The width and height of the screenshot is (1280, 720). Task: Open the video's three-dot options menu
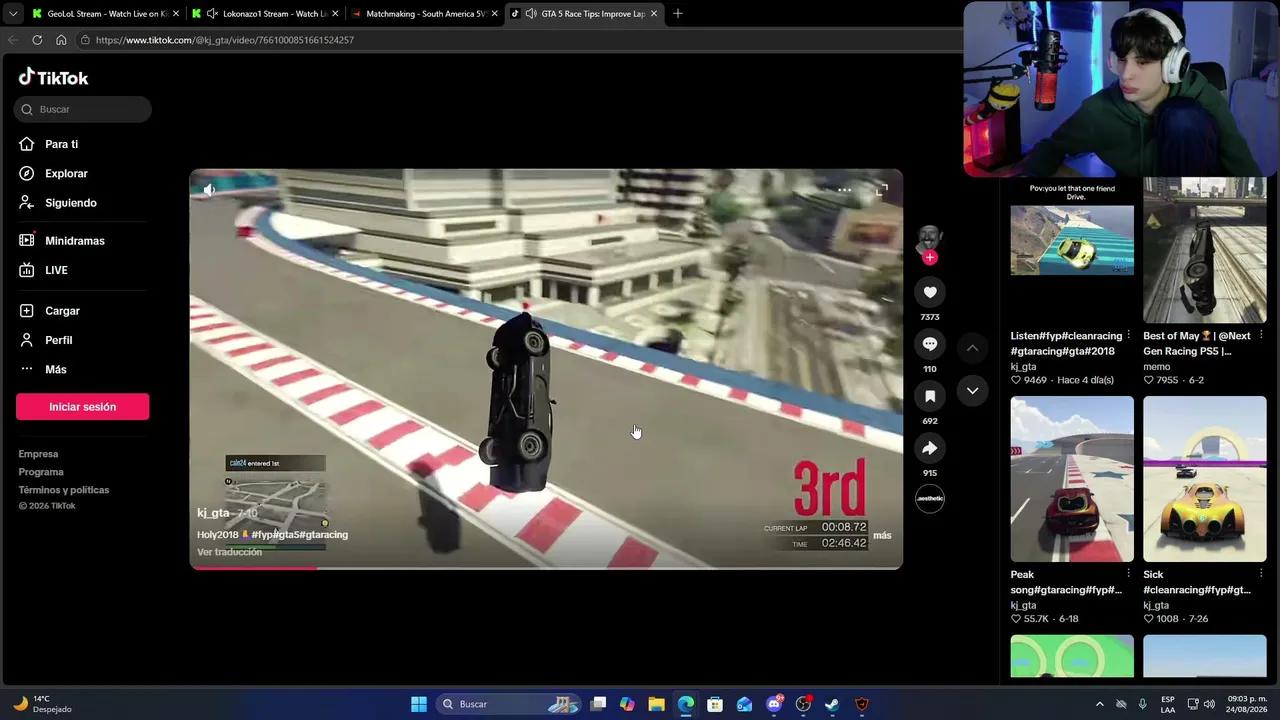click(845, 190)
